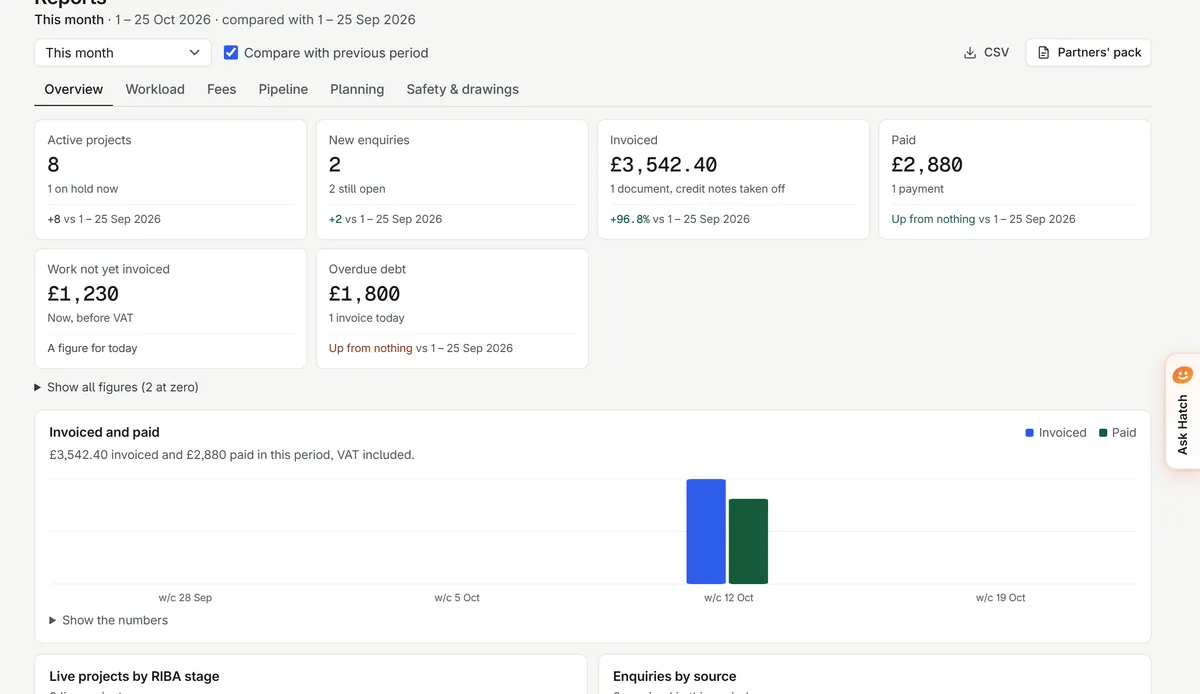Click the 'Live projects by RIBA stage' heading
Screen dimensions: 1200x694
tap(134, 676)
